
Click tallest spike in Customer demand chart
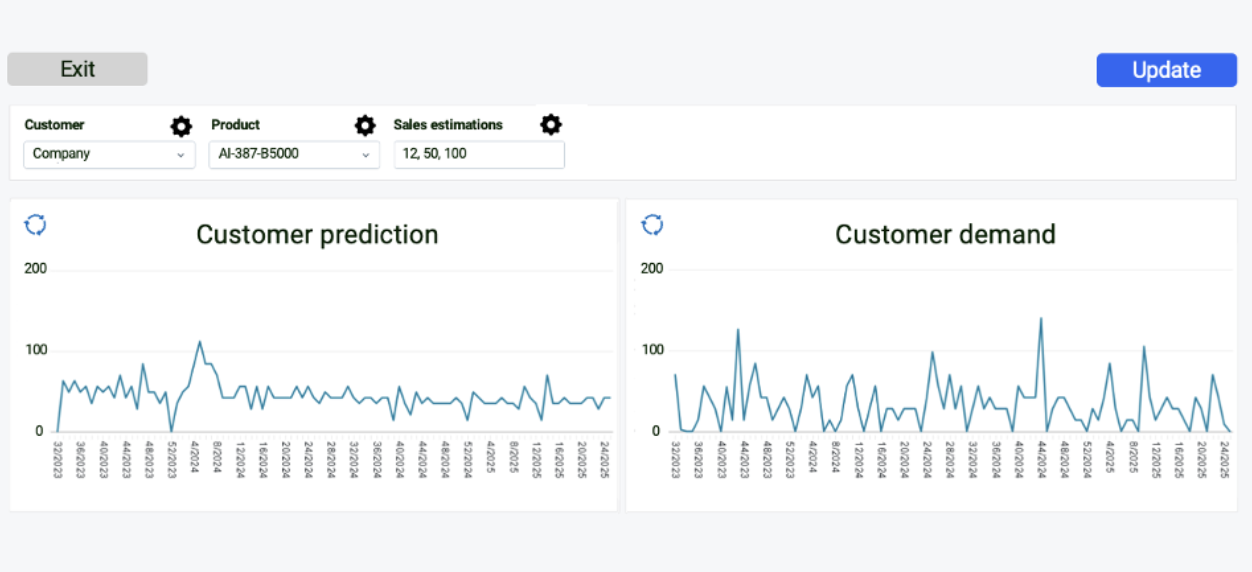click(1041, 319)
